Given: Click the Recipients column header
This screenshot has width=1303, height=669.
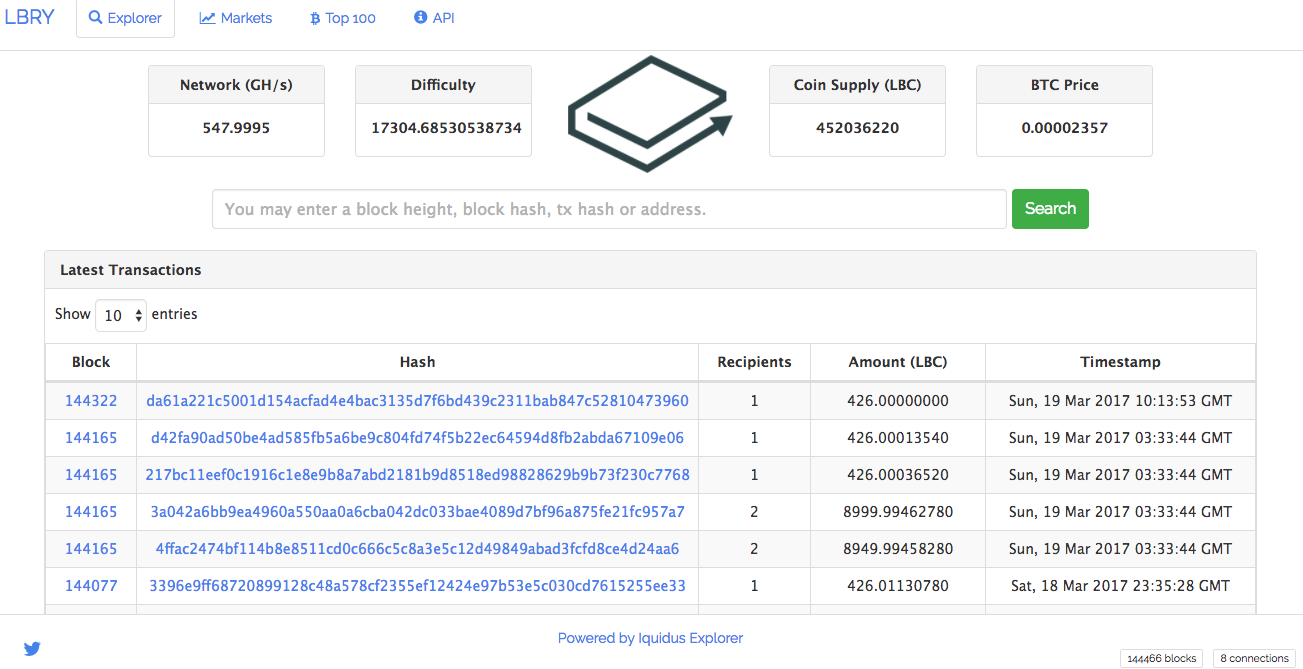Looking at the screenshot, I should 754,362.
